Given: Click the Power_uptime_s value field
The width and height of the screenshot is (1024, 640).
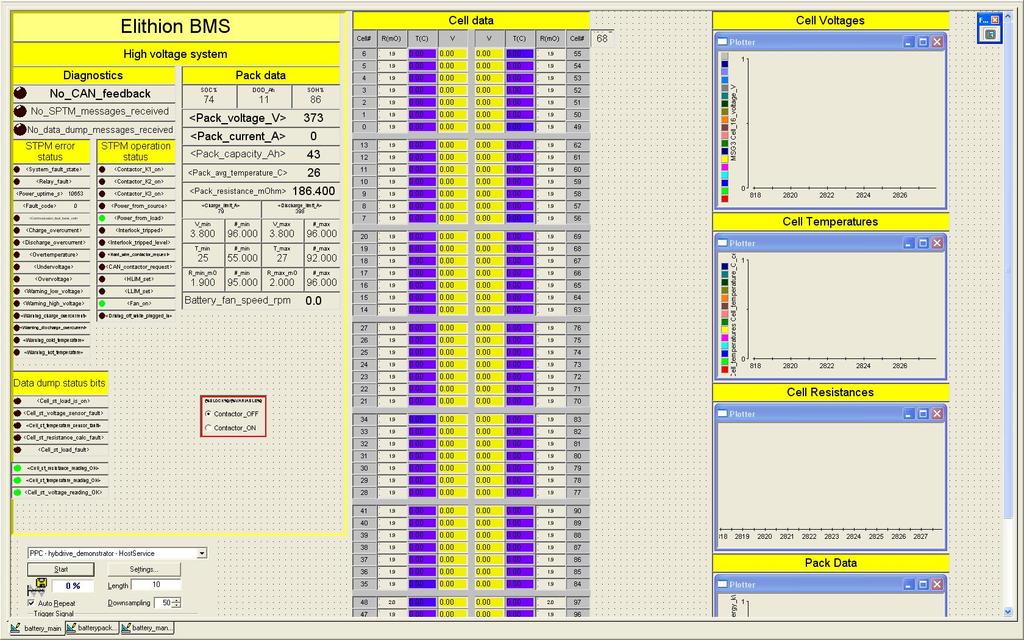Looking at the screenshot, I should pos(76,194).
